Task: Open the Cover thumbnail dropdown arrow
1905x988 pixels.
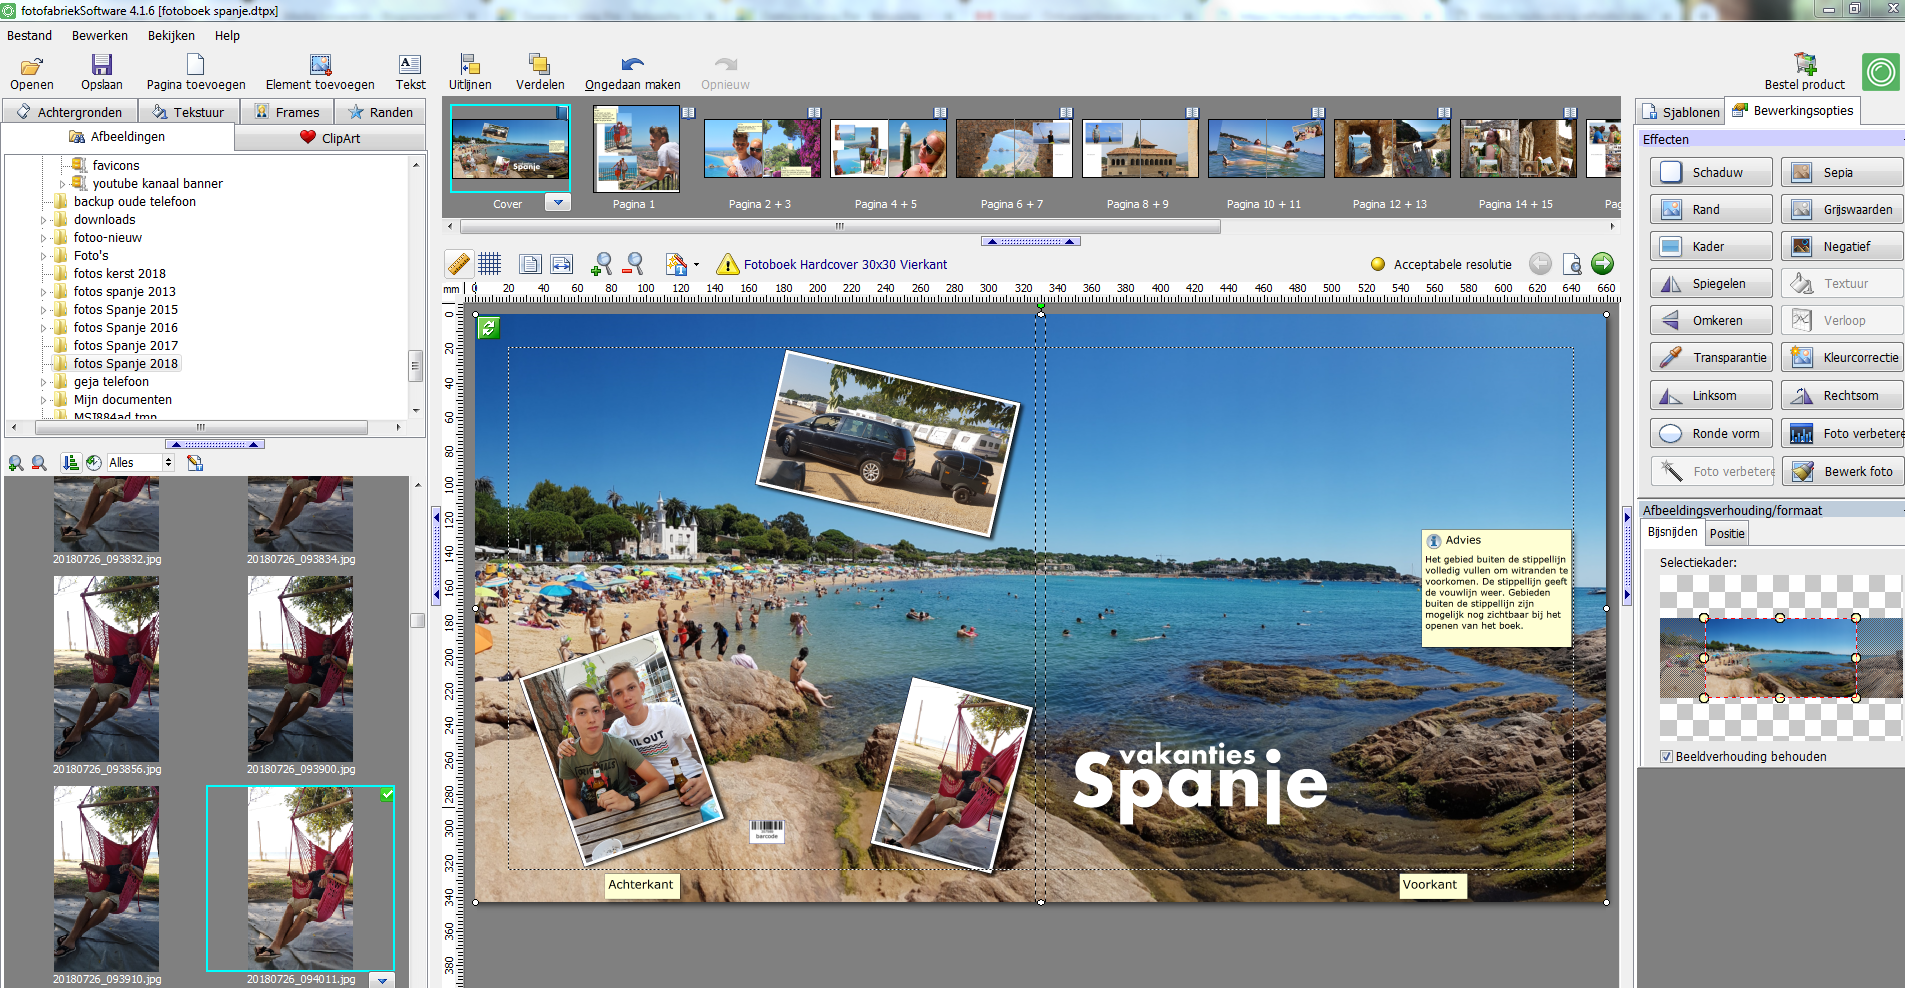Action: 558,203
